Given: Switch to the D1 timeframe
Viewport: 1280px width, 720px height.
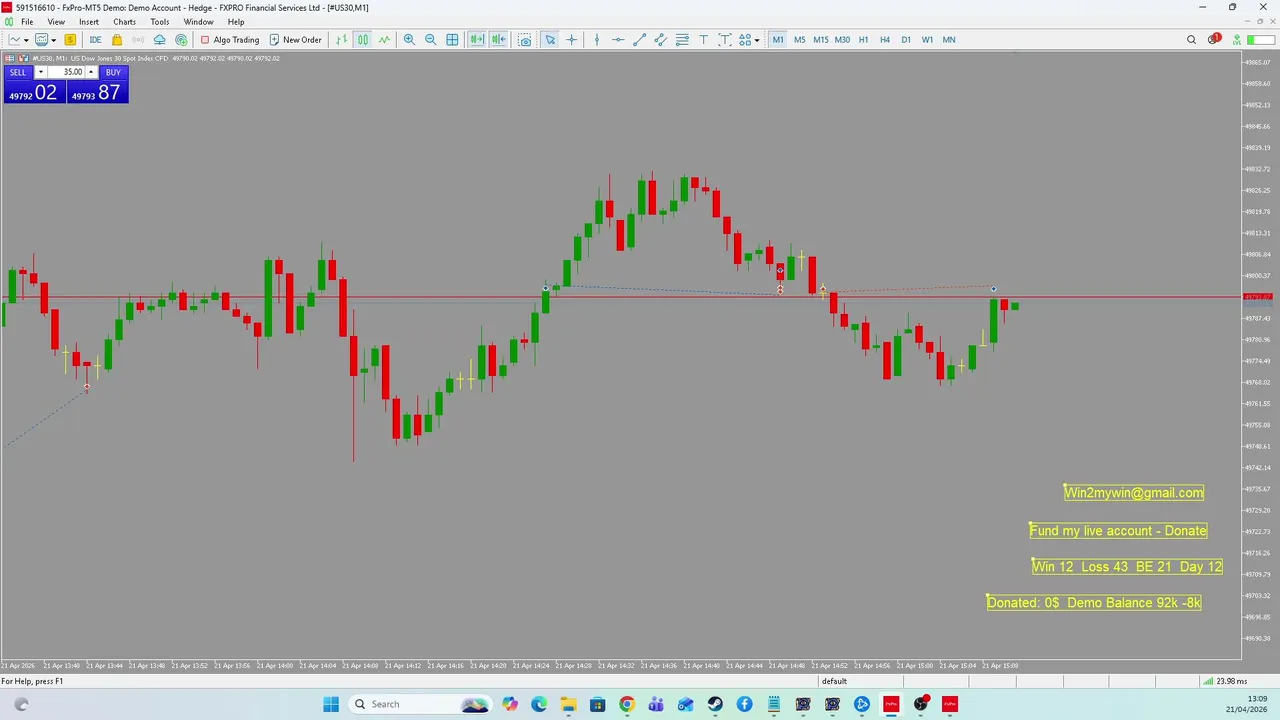Looking at the screenshot, I should point(906,40).
